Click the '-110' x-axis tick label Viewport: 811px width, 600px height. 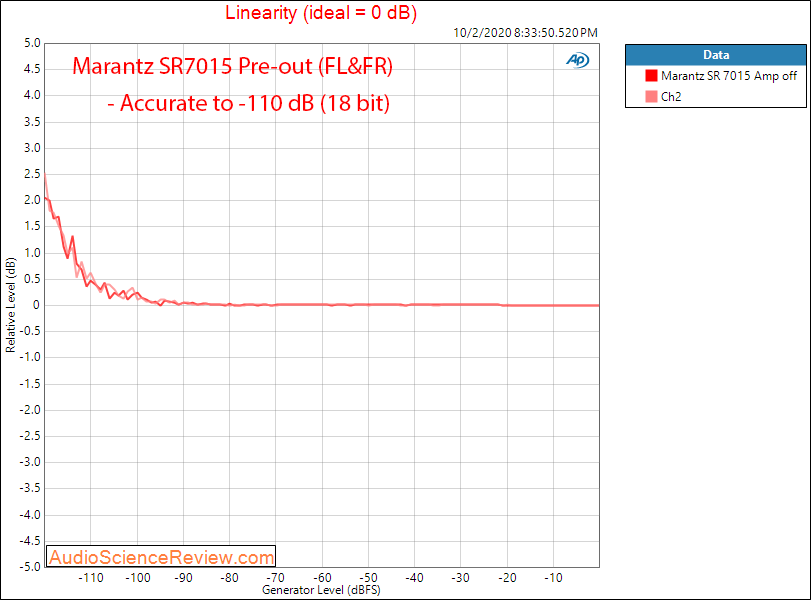tap(91, 578)
